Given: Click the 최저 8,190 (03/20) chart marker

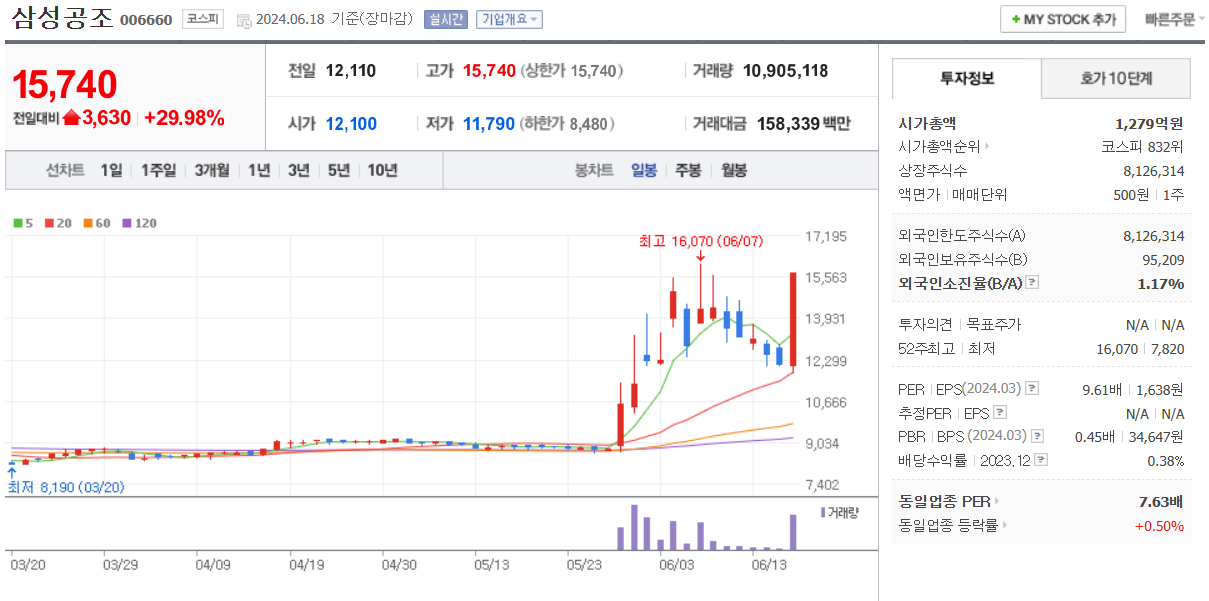Looking at the screenshot, I should tap(66, 487).
